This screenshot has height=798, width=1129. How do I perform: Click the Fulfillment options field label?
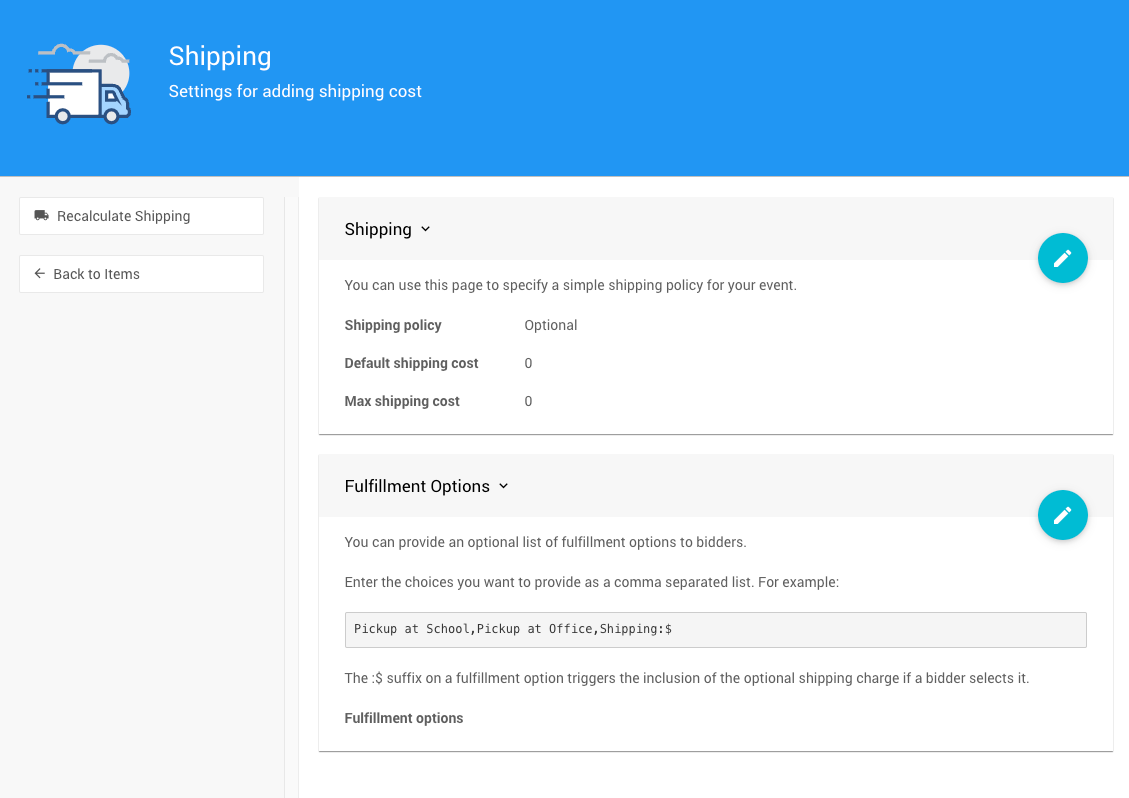[x=404, y=718]
